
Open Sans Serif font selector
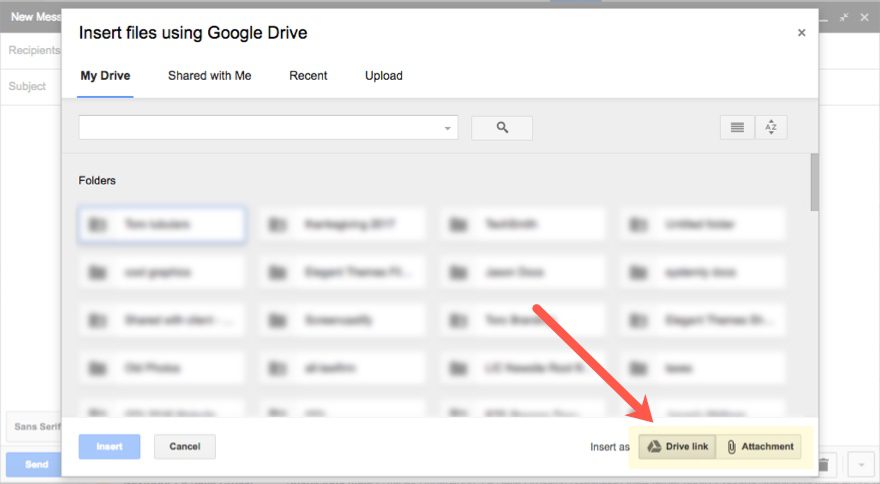pos(34,427)
